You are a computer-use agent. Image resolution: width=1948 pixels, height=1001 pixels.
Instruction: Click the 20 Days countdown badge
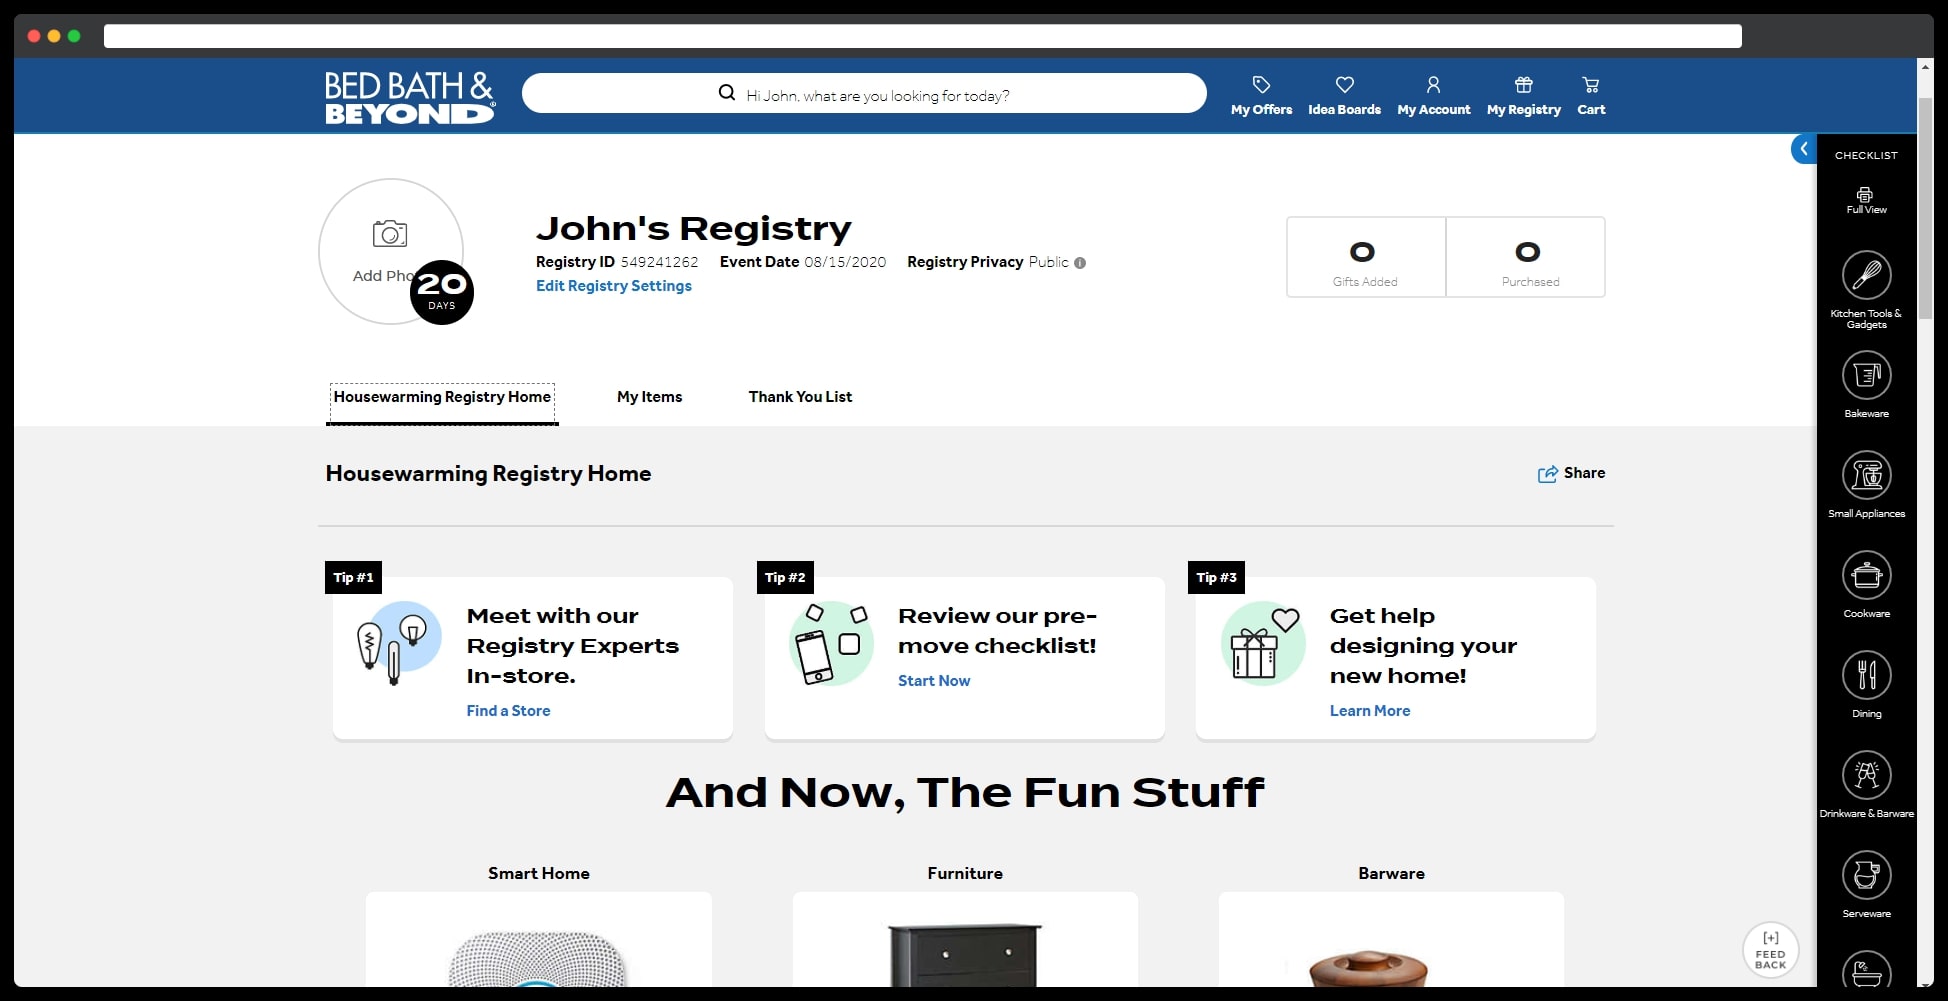coord(442,292)
